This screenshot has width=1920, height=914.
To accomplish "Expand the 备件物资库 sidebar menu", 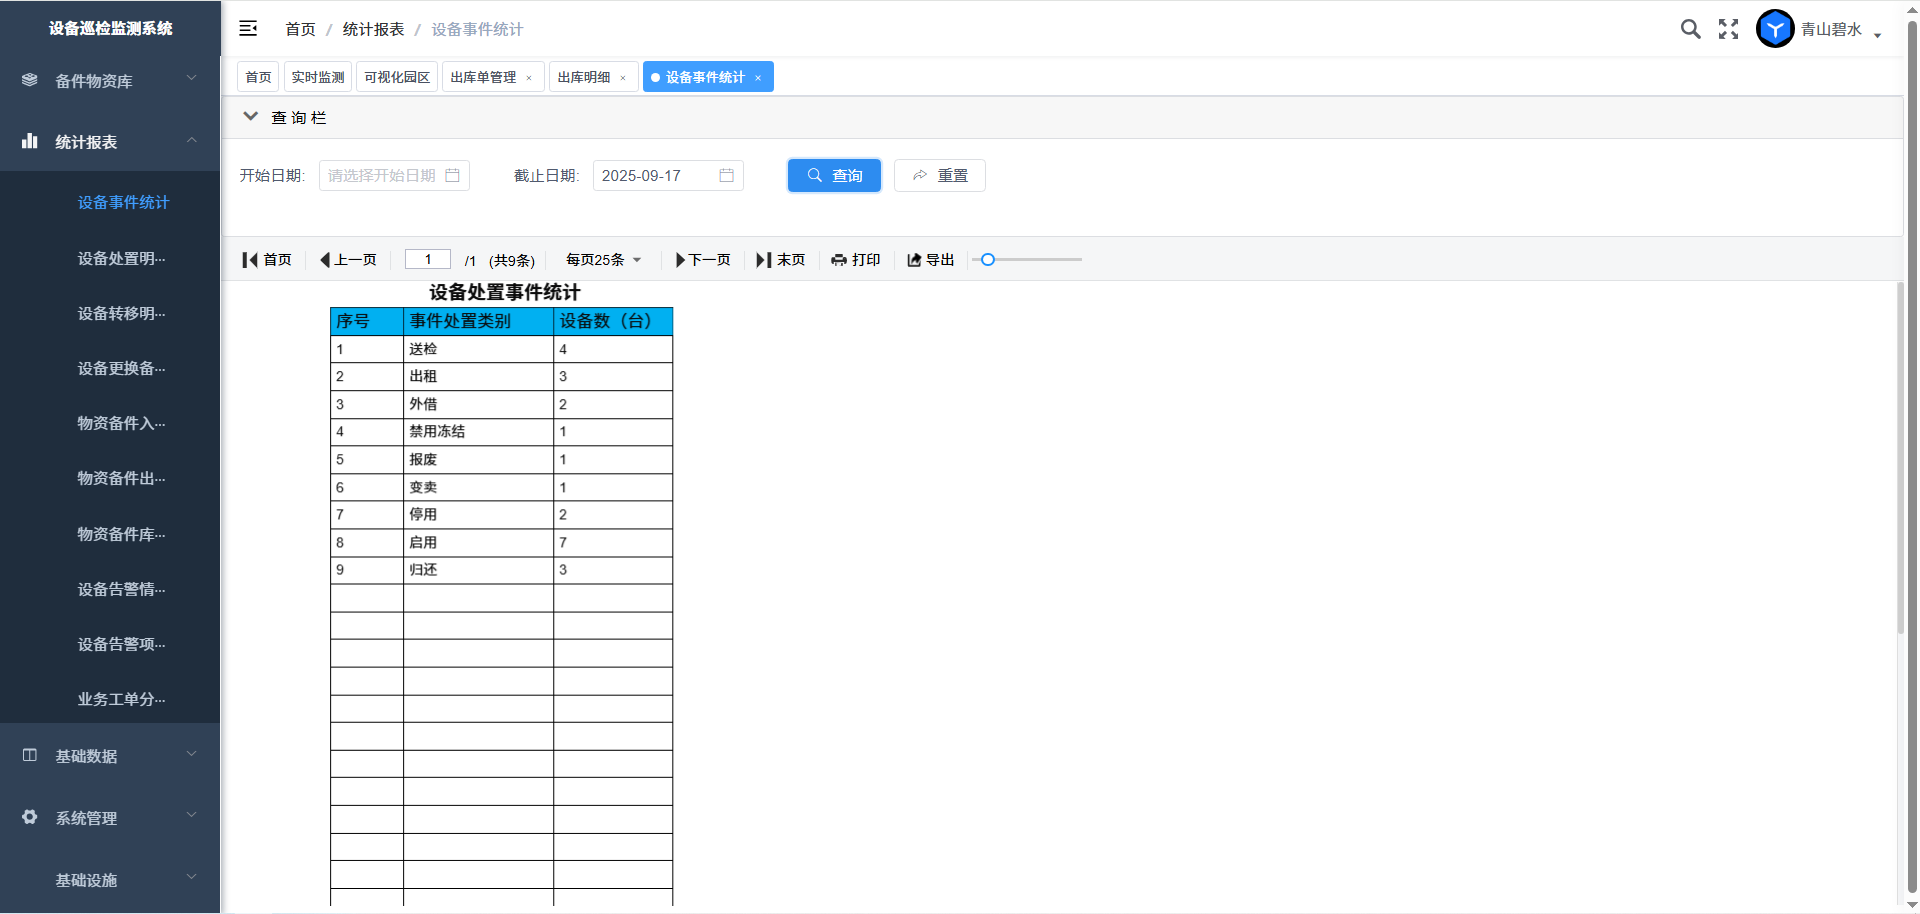I will (x=110, y=81).
